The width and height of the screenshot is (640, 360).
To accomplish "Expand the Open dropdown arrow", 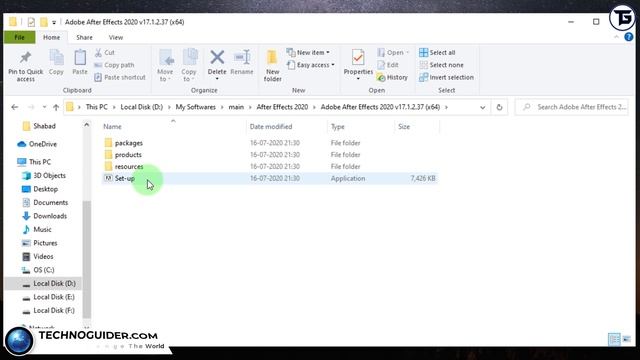I will click(x=407, y=53).
